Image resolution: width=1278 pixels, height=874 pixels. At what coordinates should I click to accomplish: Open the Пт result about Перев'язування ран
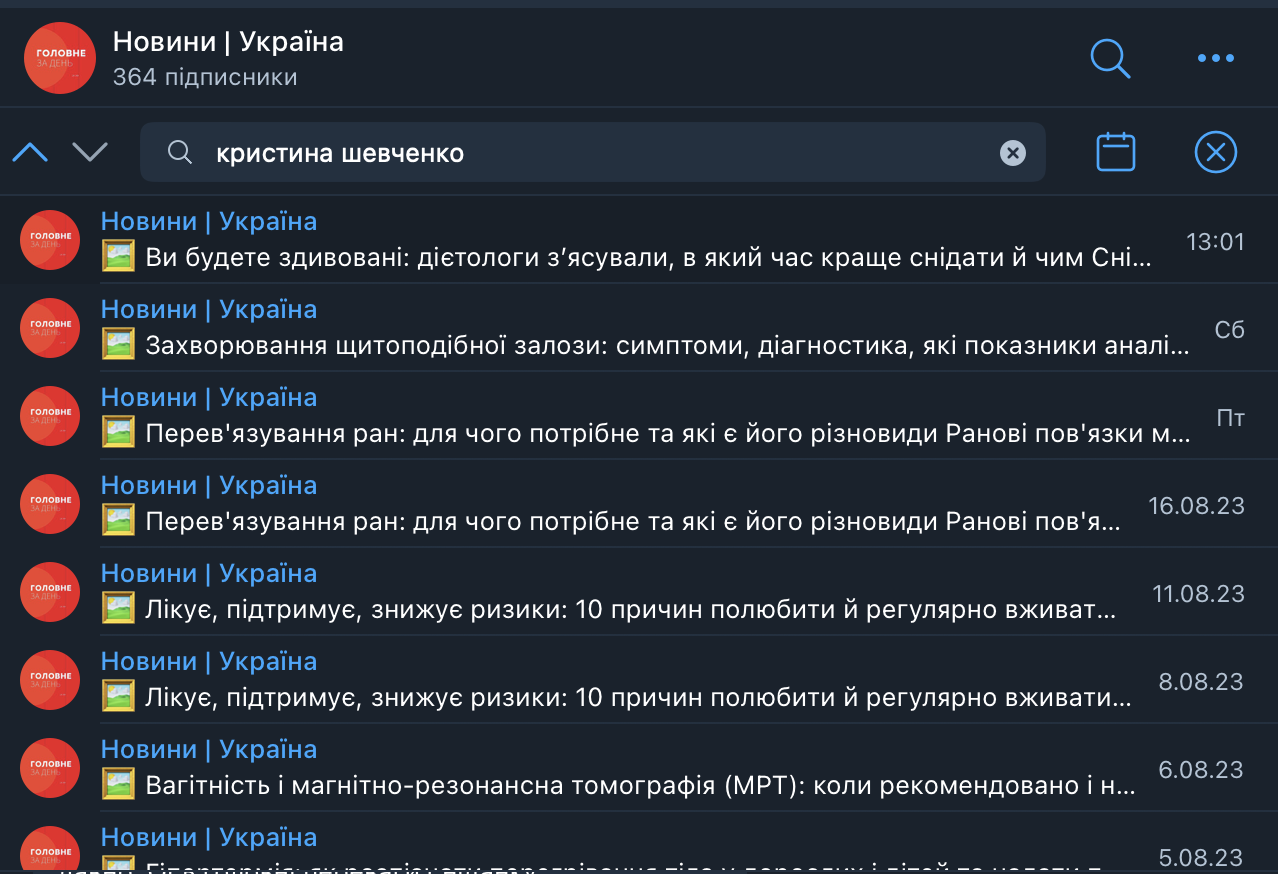[639, 416]
